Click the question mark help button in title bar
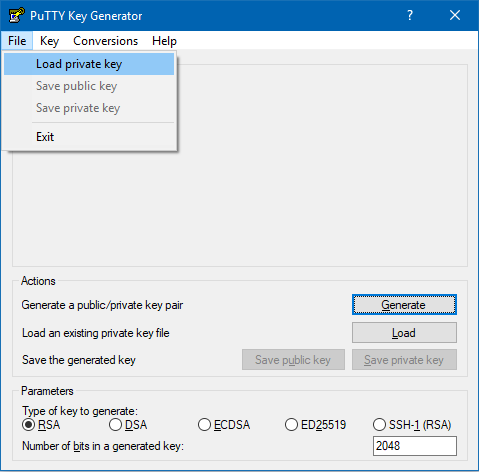 pos(410,15)
